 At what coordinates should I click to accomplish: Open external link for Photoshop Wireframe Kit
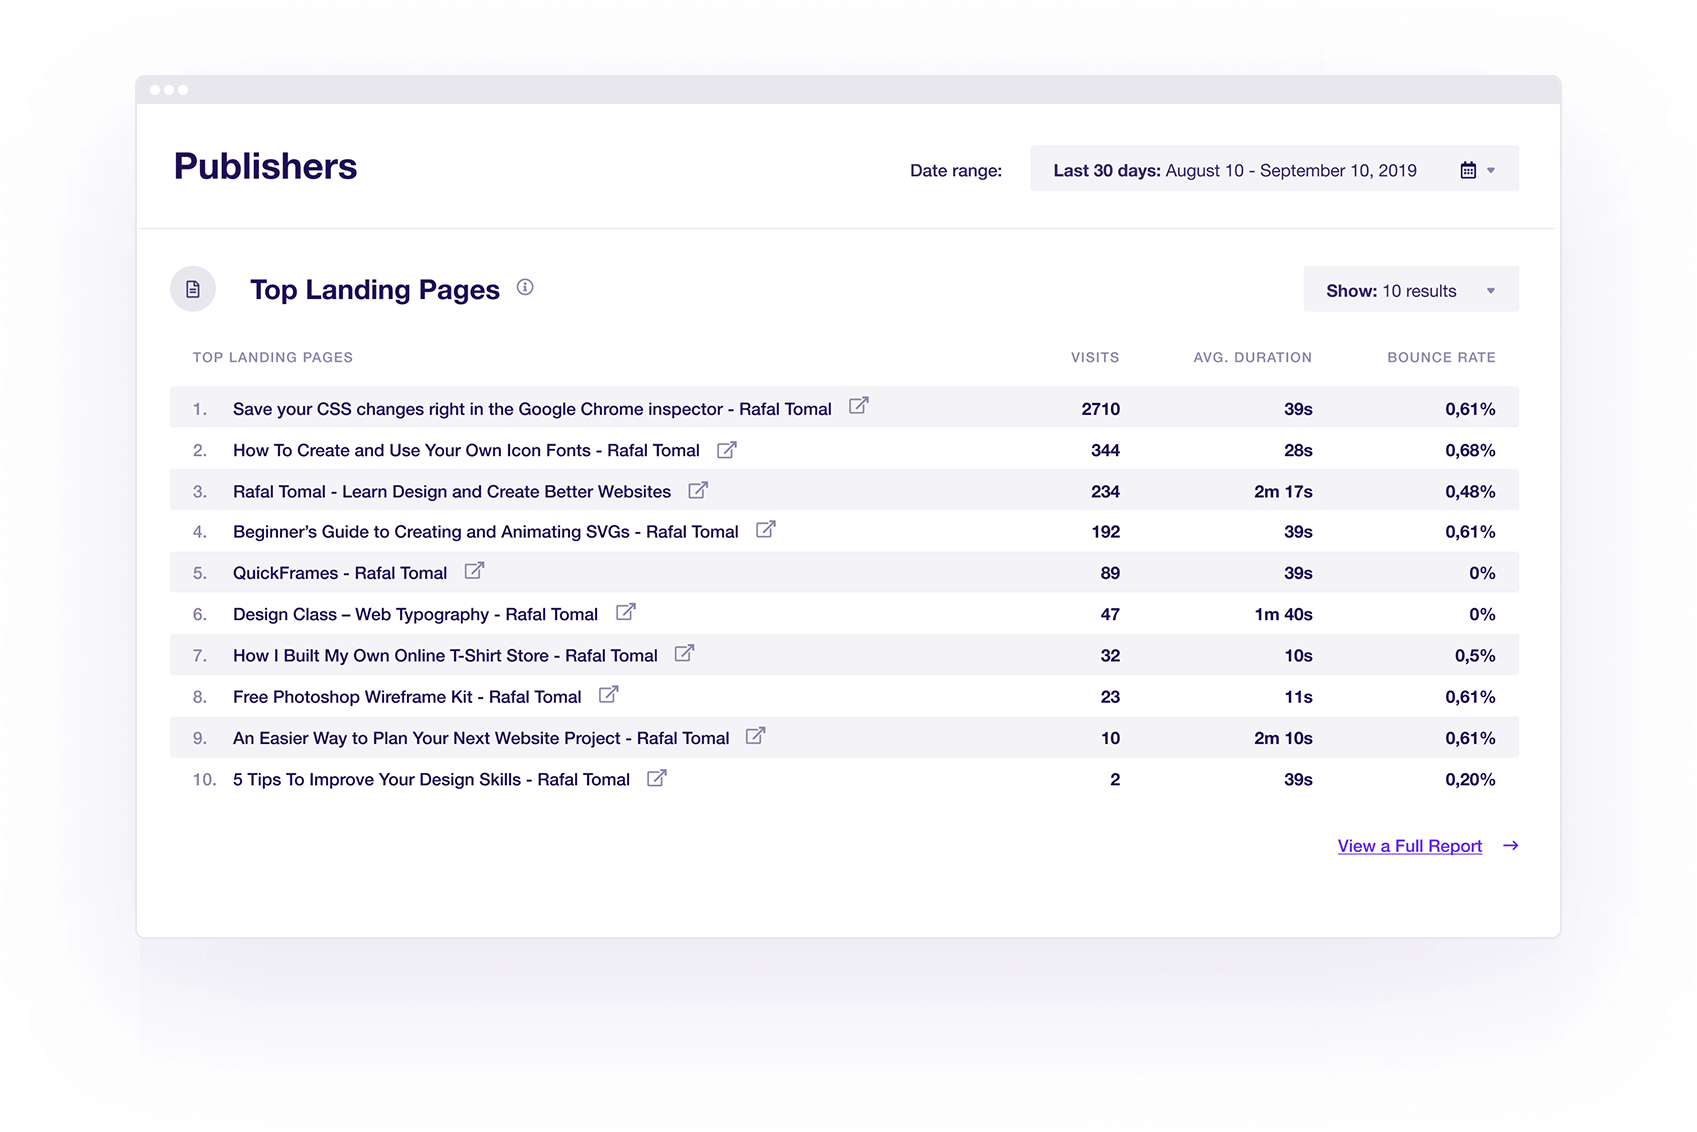click(608, 695)
